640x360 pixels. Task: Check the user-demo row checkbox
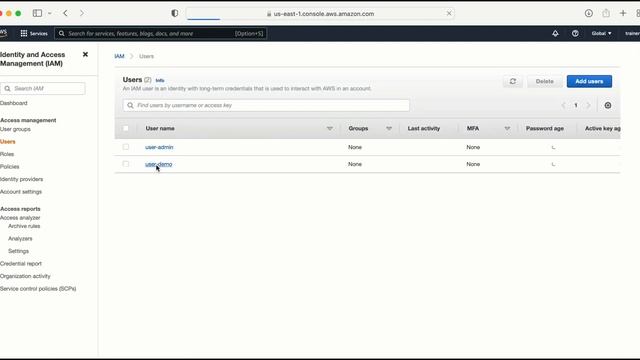tap(126, 164)
